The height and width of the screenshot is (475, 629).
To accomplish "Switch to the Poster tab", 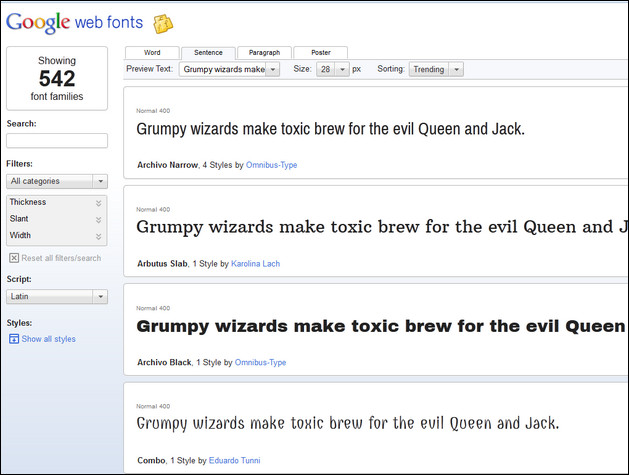I will [x=320, y=52].
